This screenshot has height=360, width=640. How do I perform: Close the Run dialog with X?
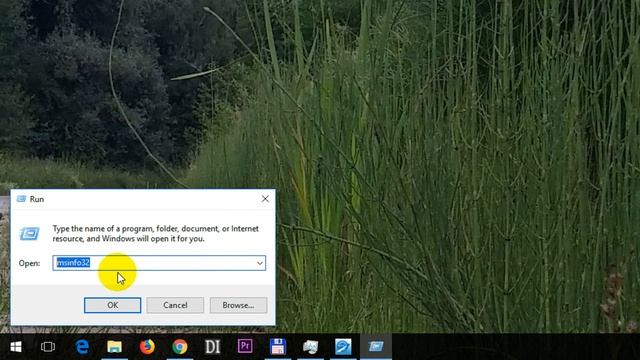click(265, 199)
